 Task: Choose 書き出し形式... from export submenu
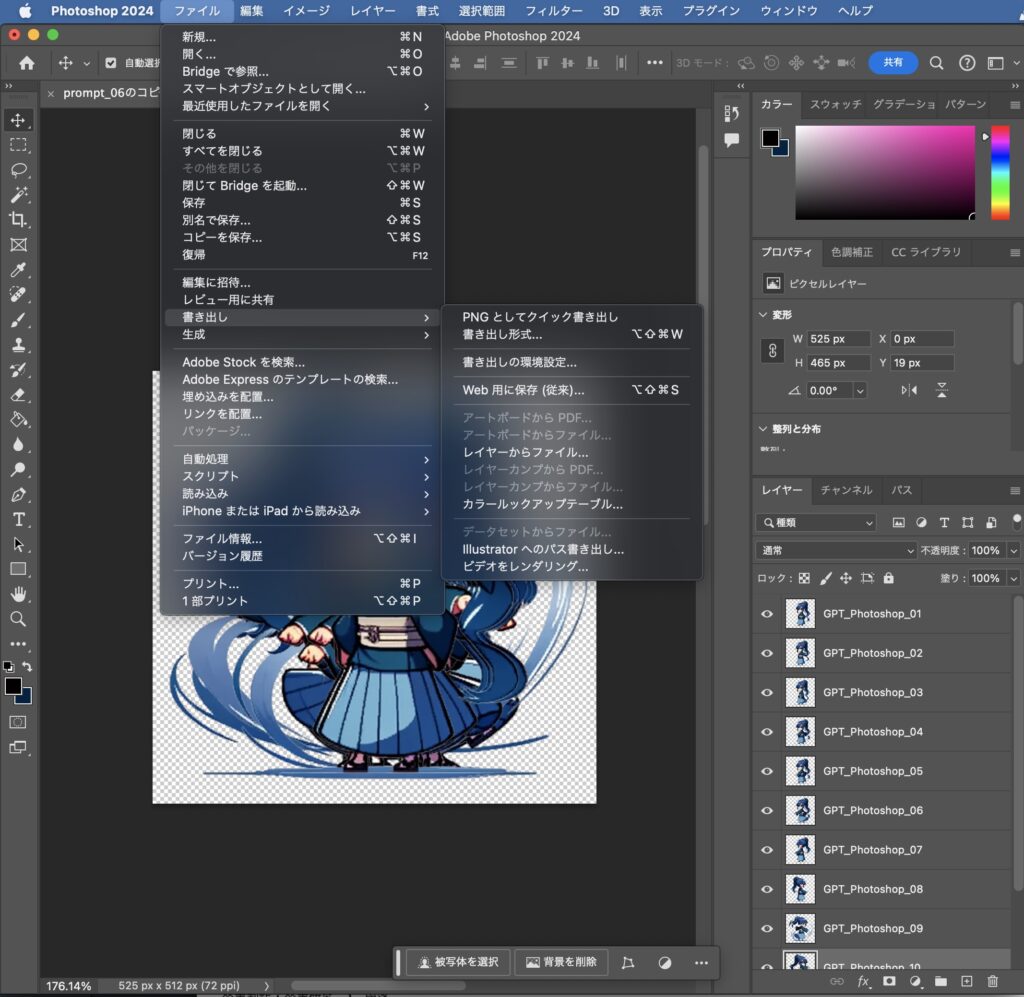(x=502, y=334)
